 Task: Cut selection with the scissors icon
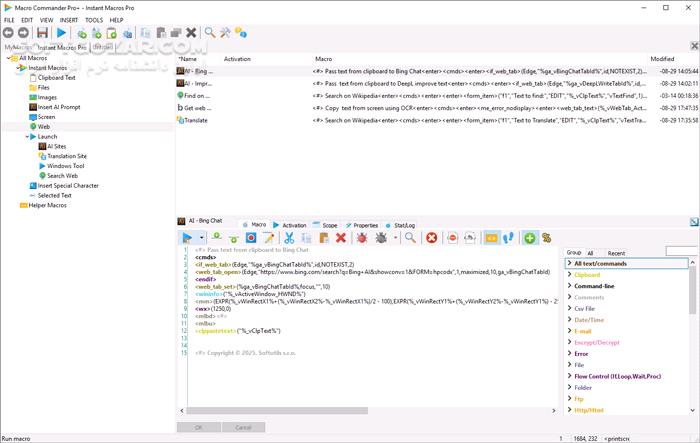pos(289,238)
